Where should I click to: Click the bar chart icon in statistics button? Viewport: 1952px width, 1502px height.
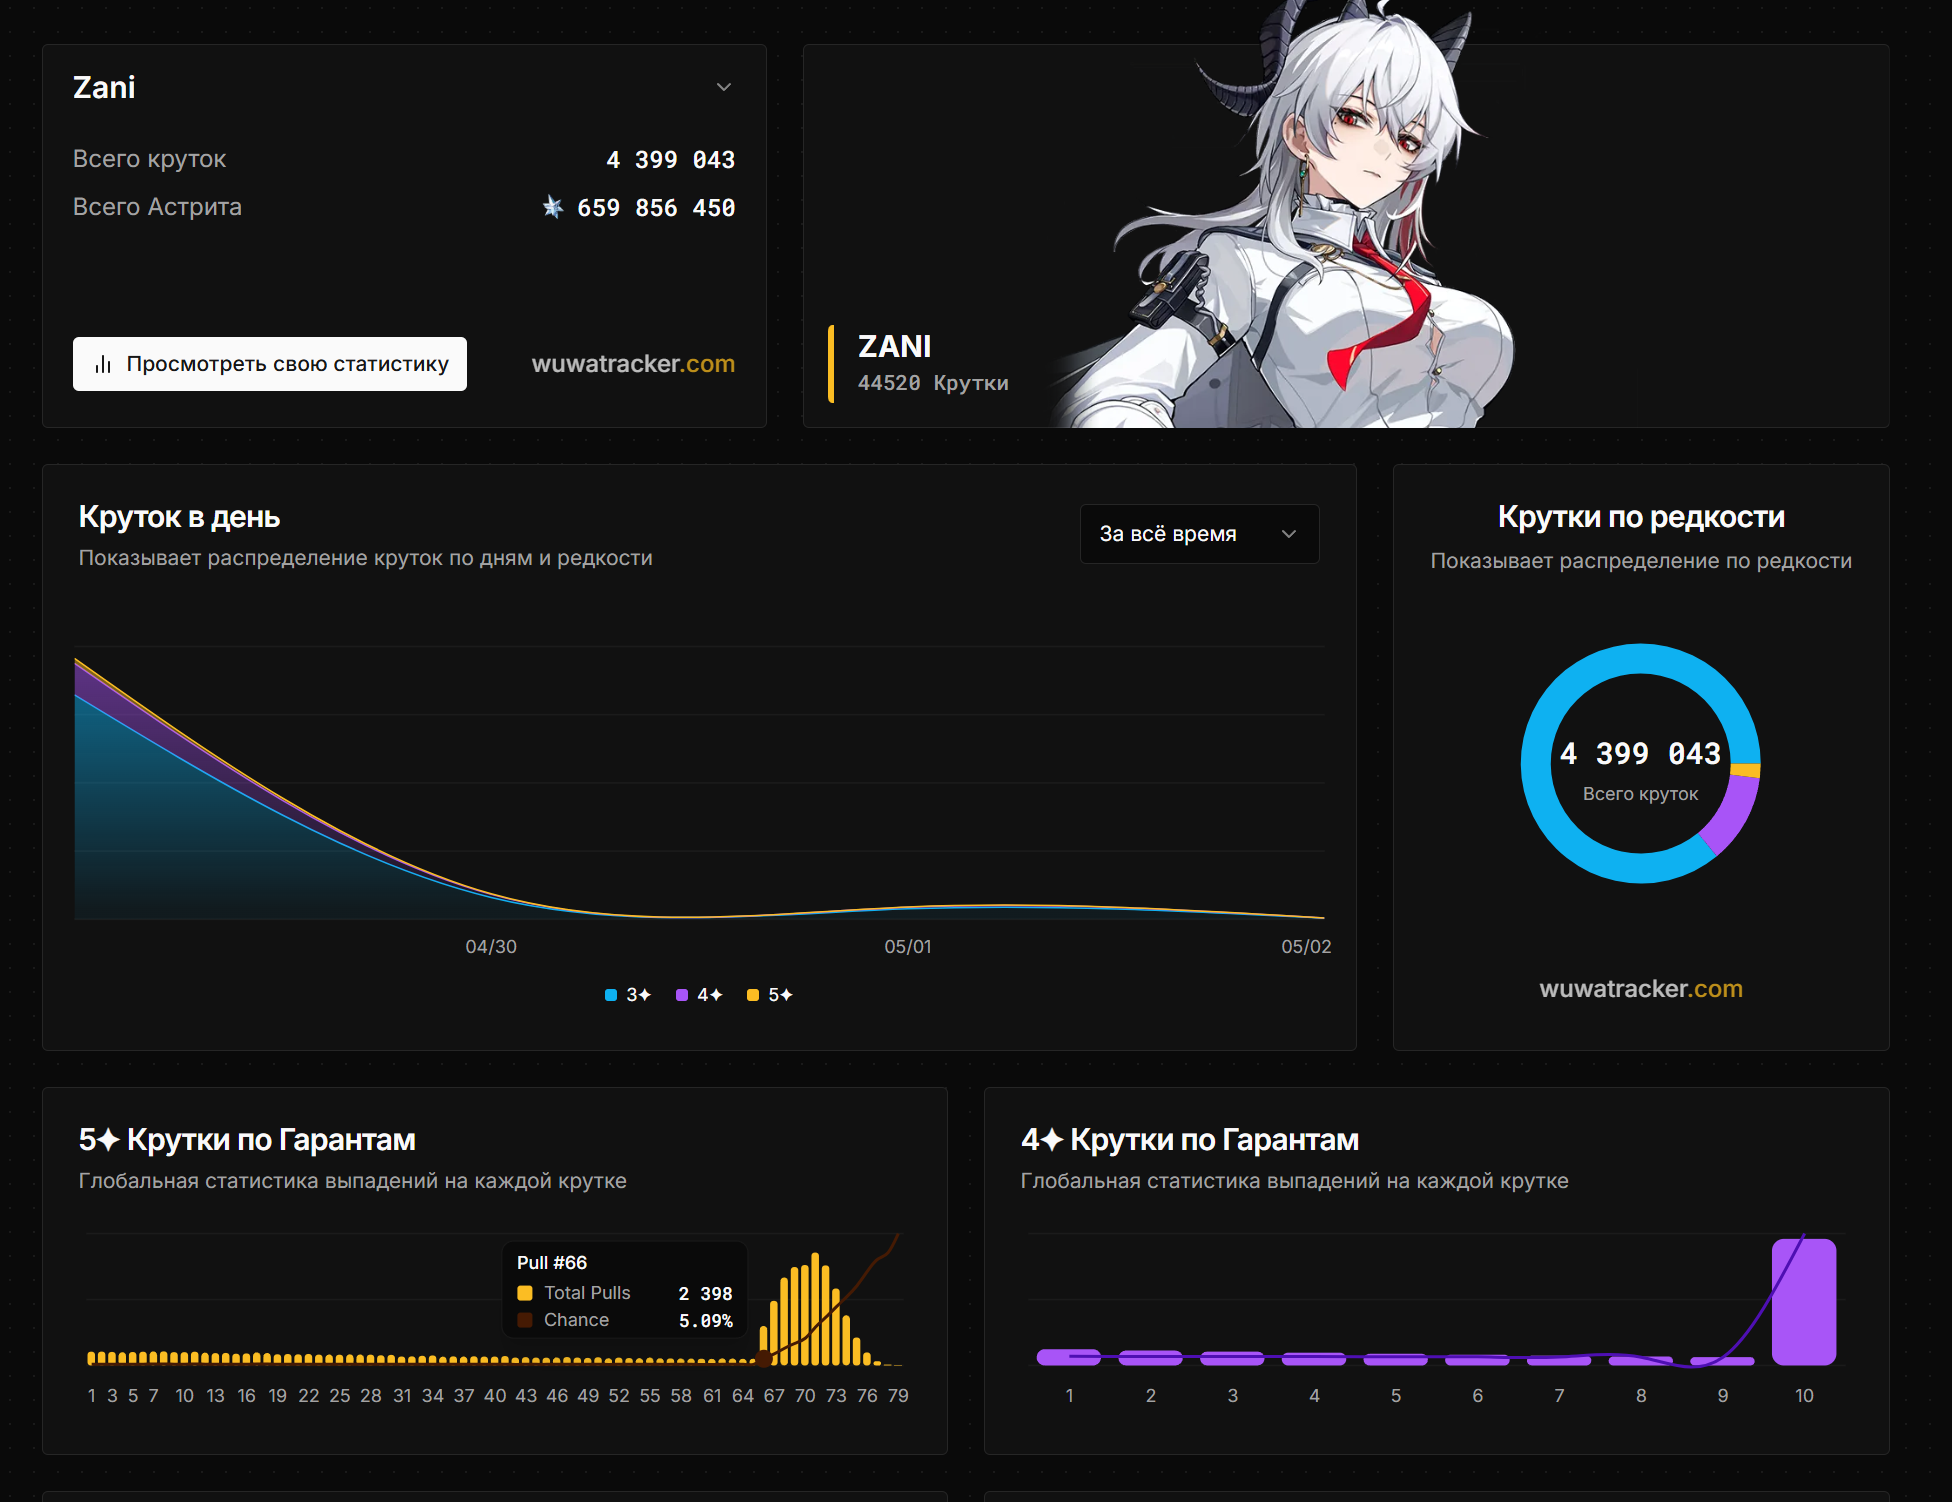pos(103,365)
